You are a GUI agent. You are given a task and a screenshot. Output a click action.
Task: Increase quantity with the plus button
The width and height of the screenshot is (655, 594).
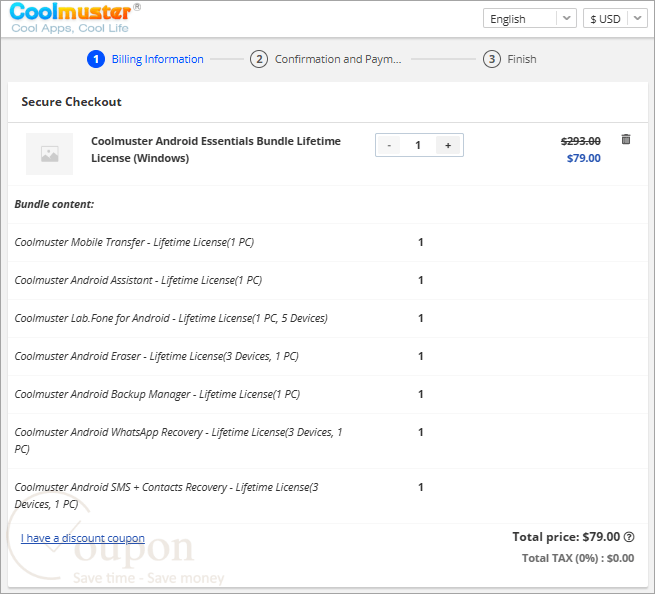[448, 145]
